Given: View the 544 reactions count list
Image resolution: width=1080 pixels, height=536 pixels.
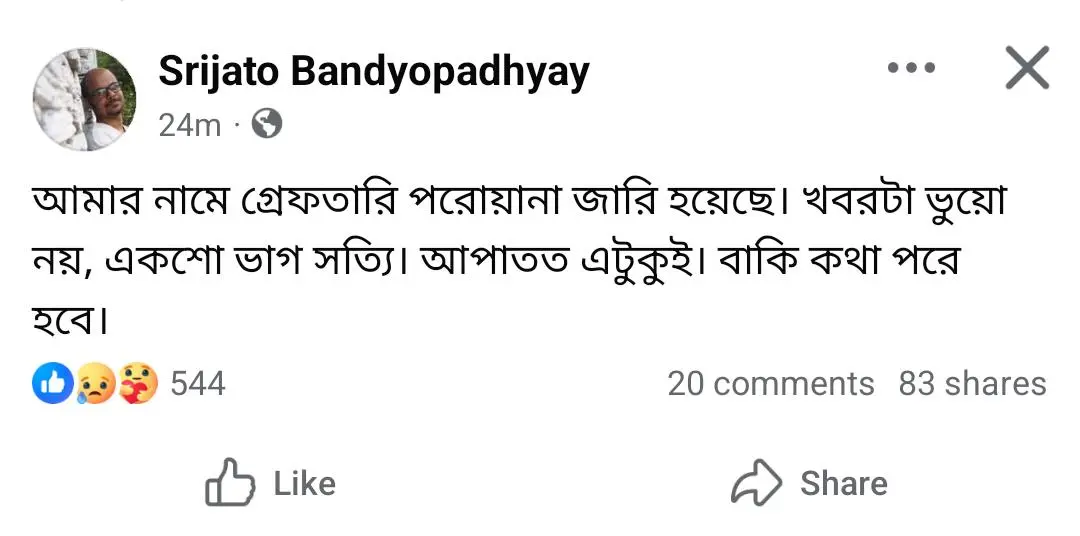Looking at the screenshot, I should (x=197, y=384).
